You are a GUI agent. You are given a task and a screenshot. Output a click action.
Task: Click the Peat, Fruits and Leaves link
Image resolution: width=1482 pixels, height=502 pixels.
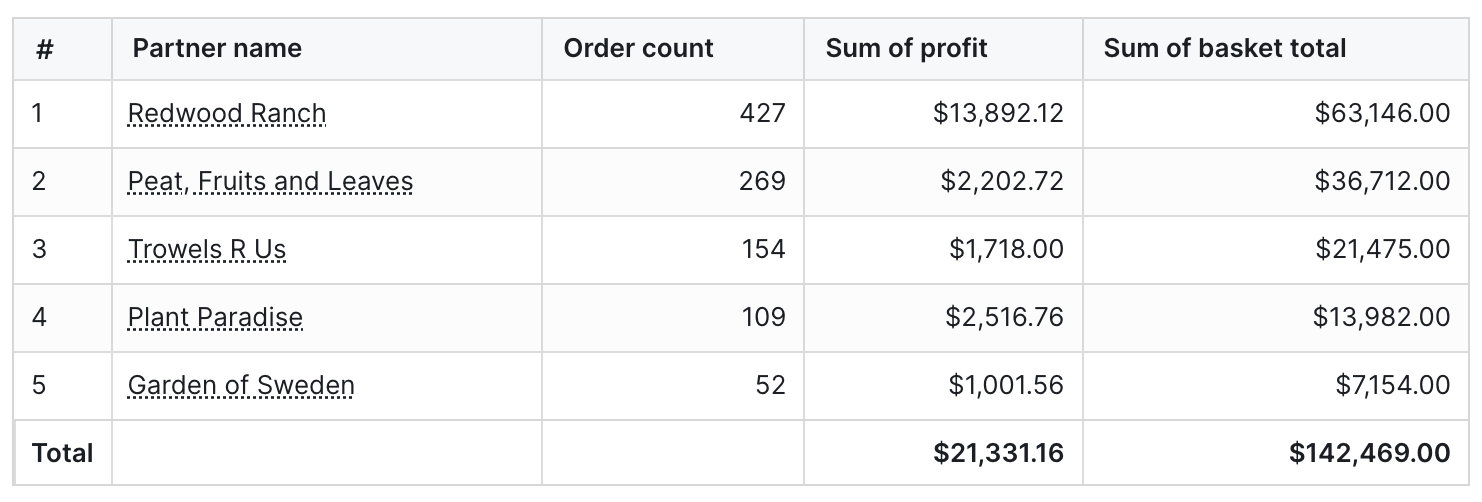[x=270, y=182]
